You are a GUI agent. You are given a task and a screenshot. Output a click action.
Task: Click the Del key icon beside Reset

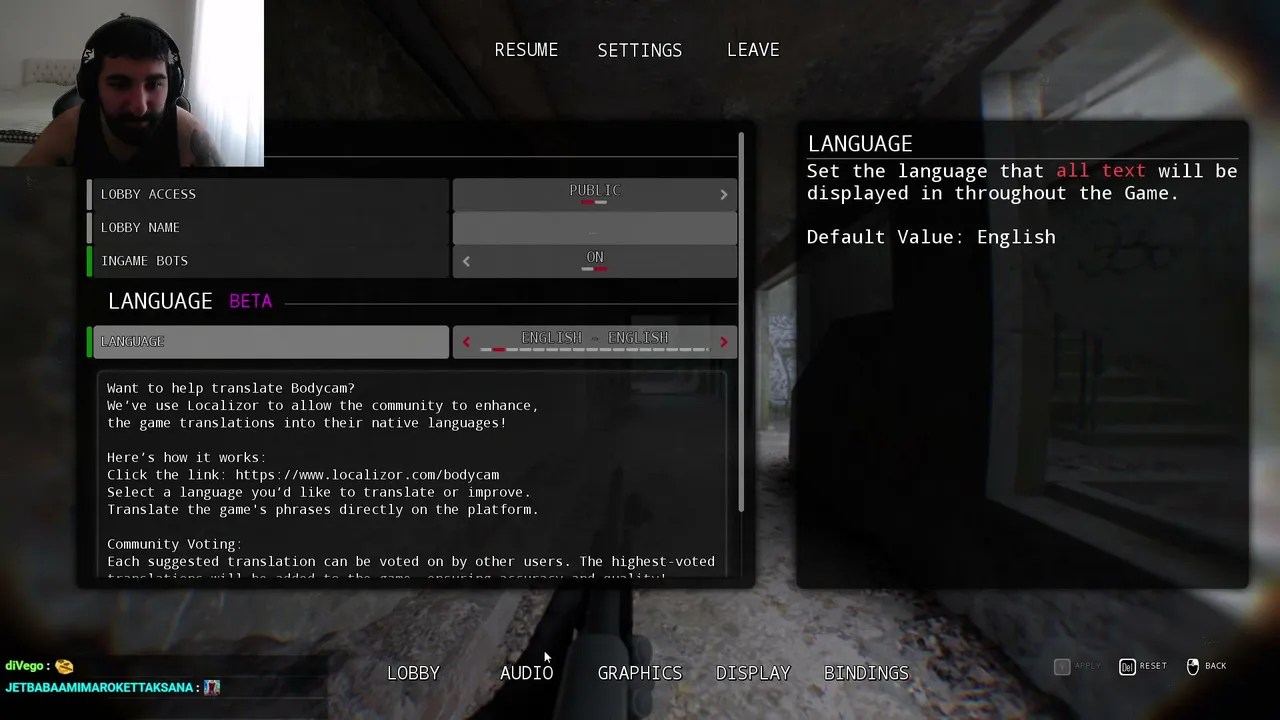1127,666
